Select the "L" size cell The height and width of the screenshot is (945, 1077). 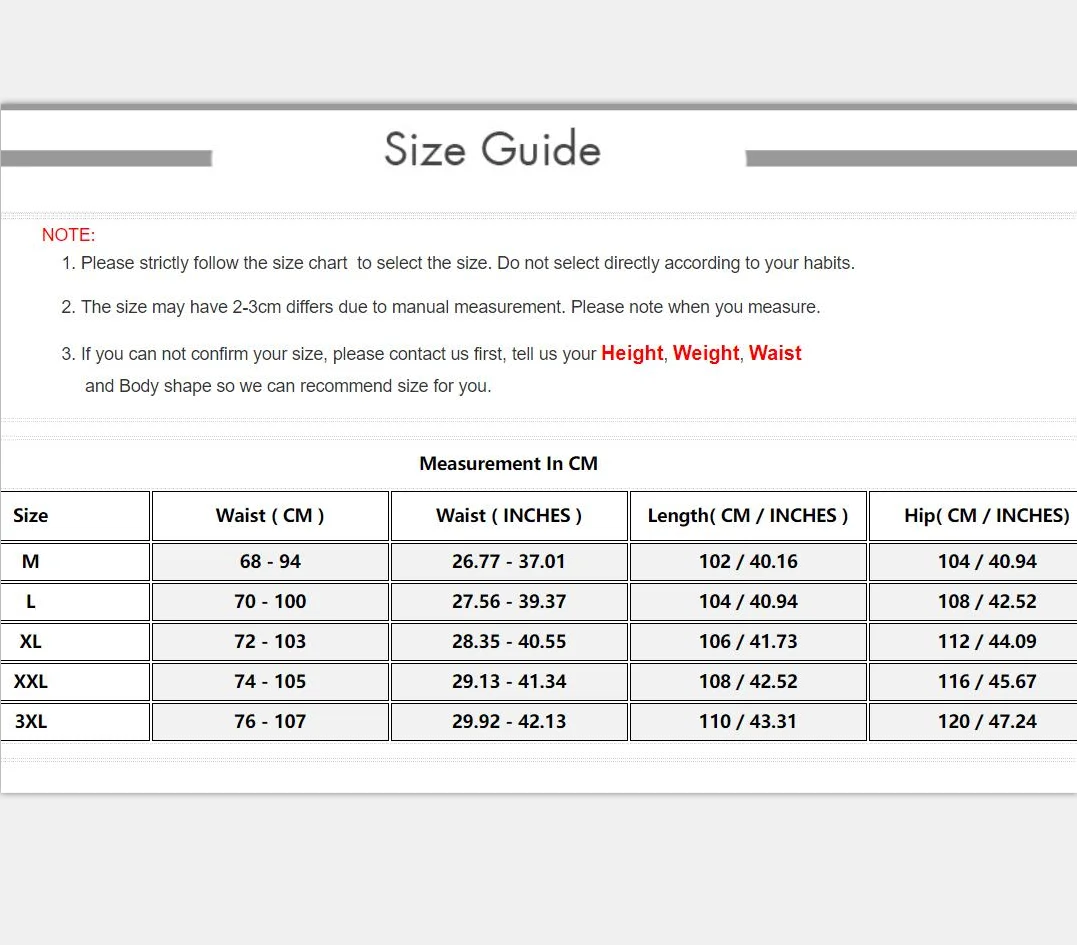click(x=75, y=602)
